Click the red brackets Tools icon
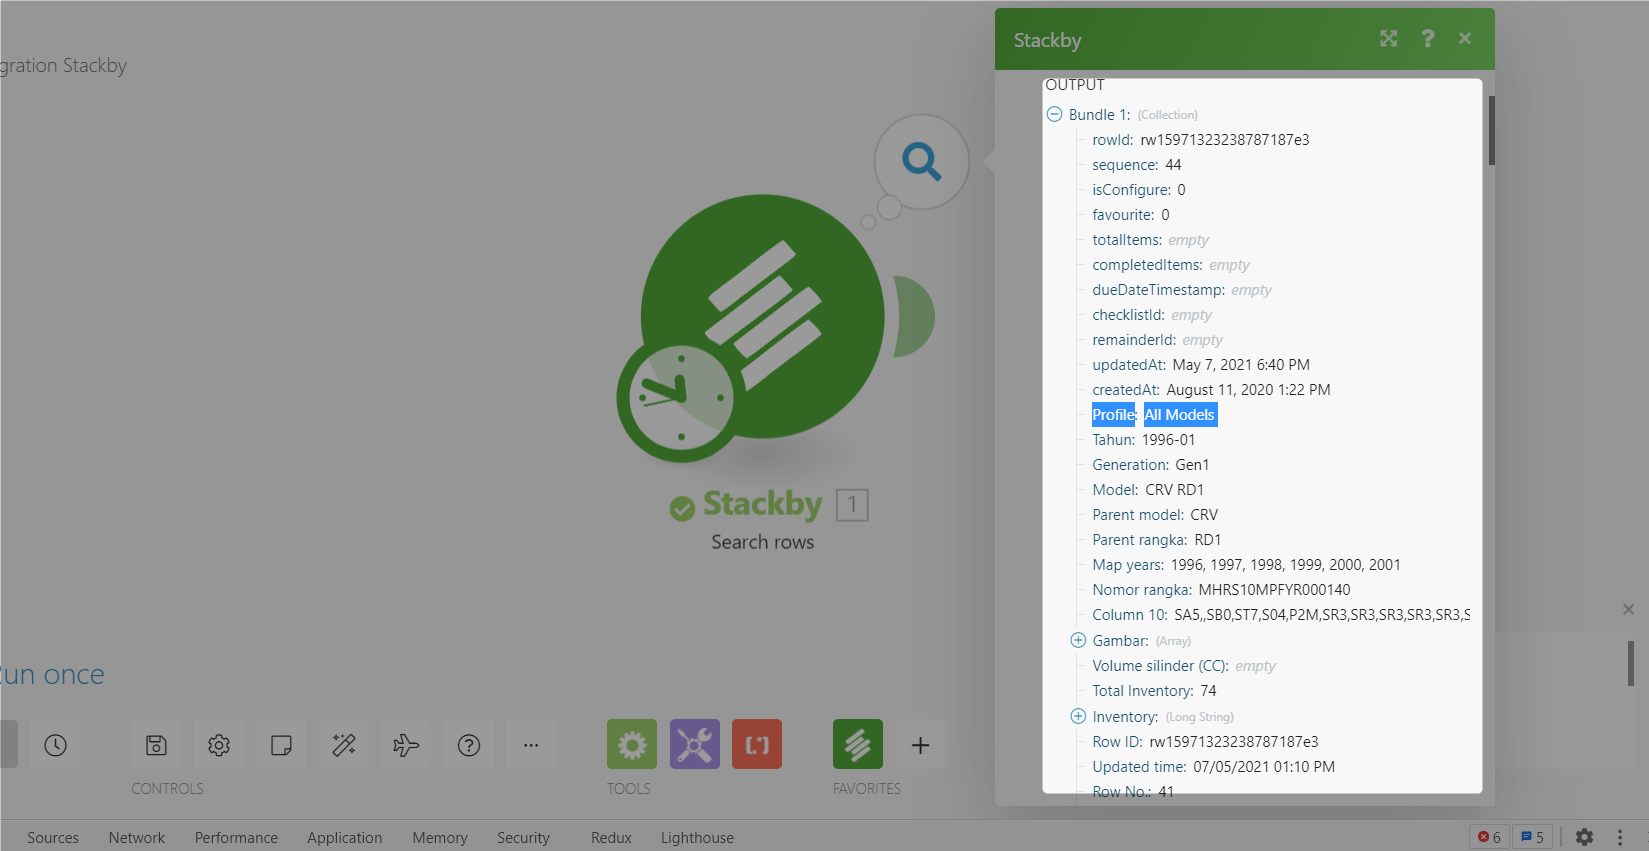This screenshot has height=851, width=1649. point(757,745)
